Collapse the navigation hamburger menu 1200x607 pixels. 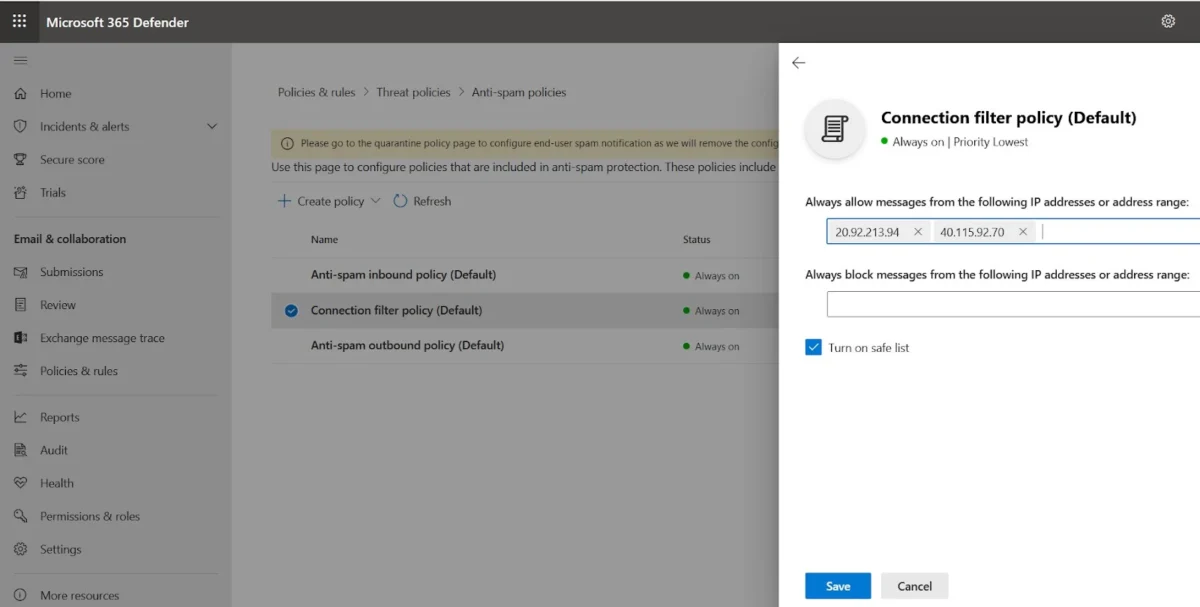(20, 61)
